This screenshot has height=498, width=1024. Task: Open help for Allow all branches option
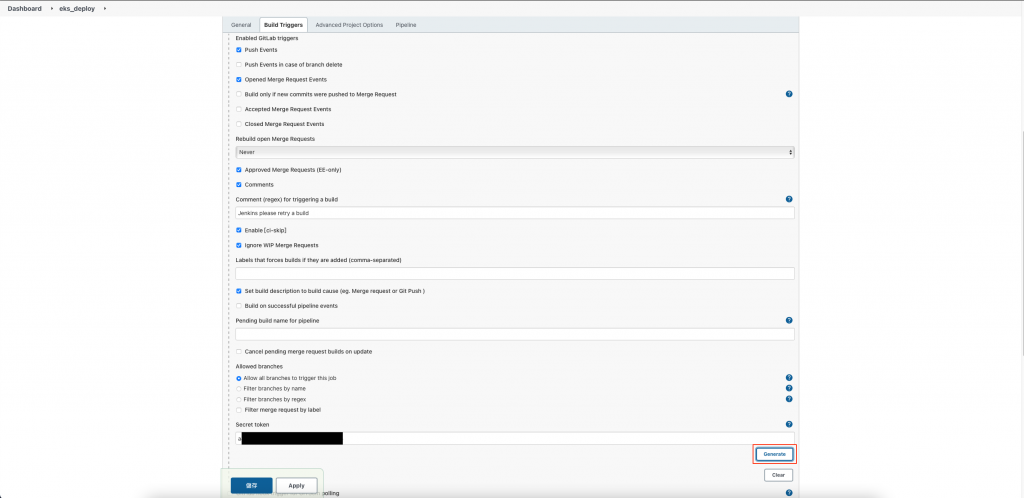[x=789, y=378]
